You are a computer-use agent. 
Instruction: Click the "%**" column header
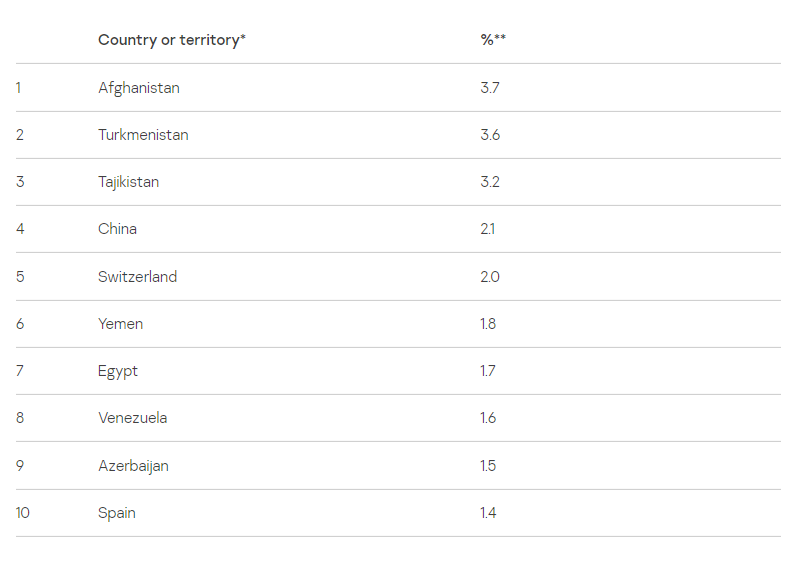click(493, 40)
